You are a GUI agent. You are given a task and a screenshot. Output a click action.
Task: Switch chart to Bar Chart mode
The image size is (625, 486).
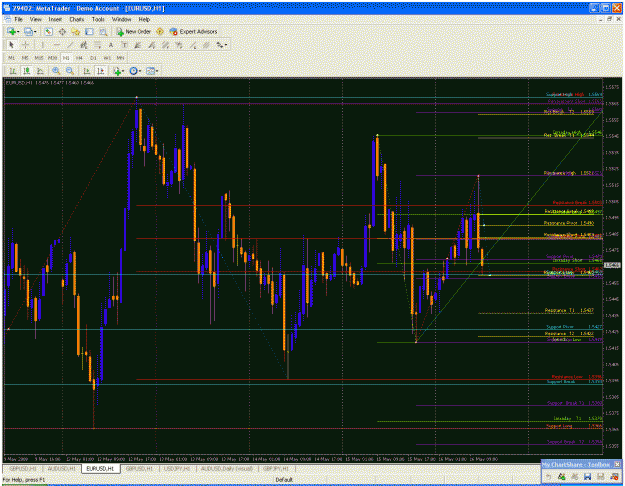[x=13, y=71]
